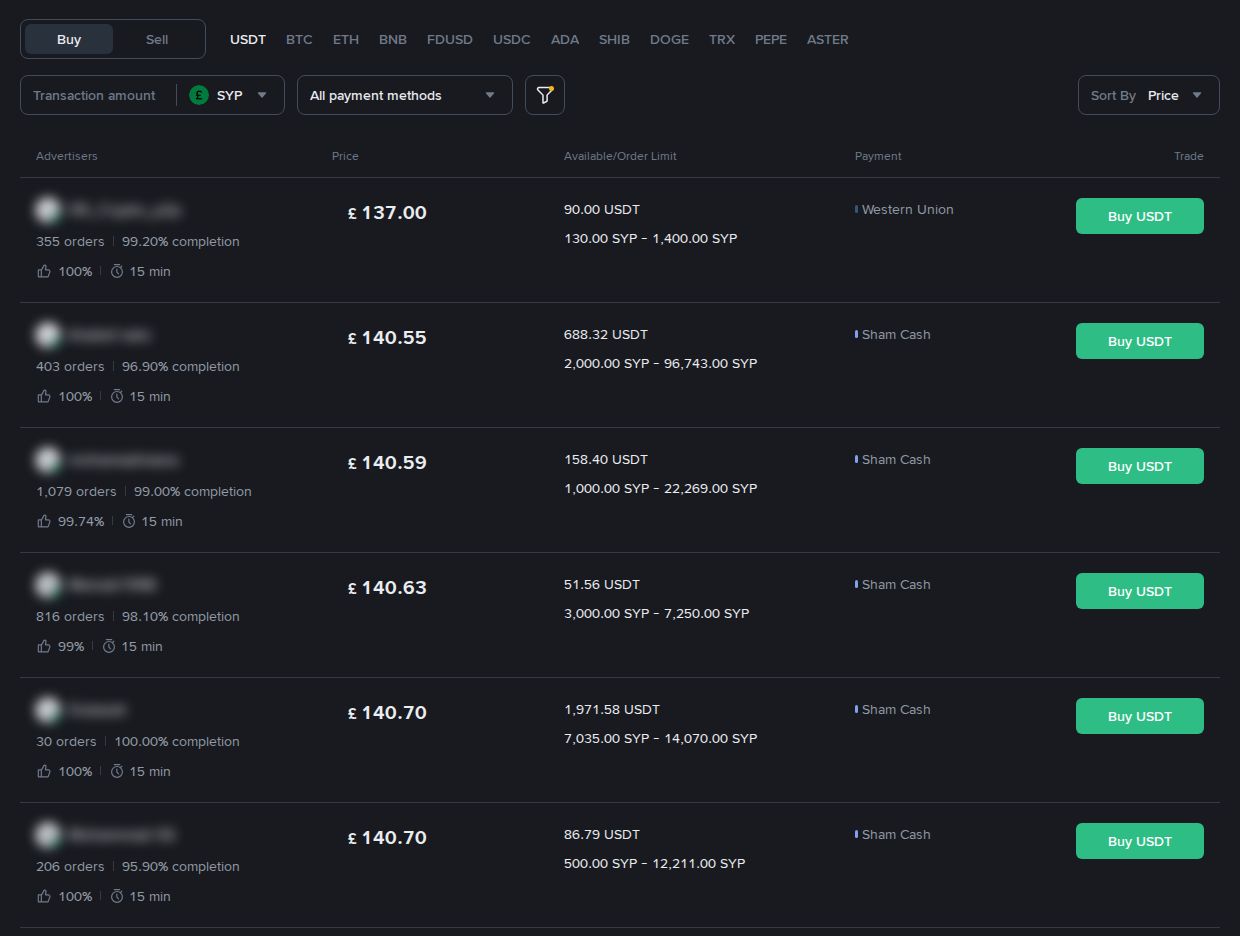Open the SYP currency dropdown
Image resolution: width=1240 pixels, height=936 pixels.
[231, 95]
